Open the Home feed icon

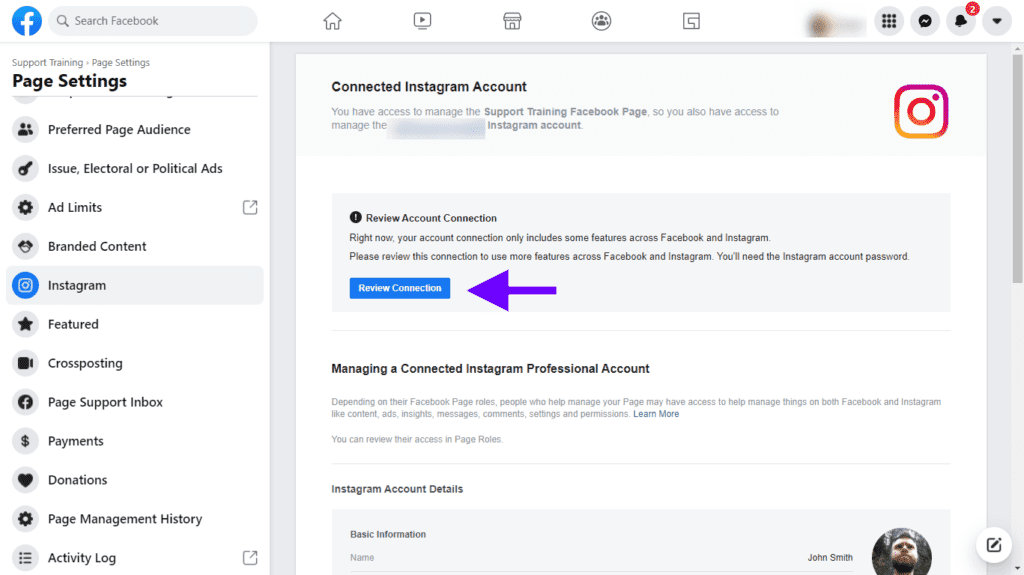(x=332, y=21)
